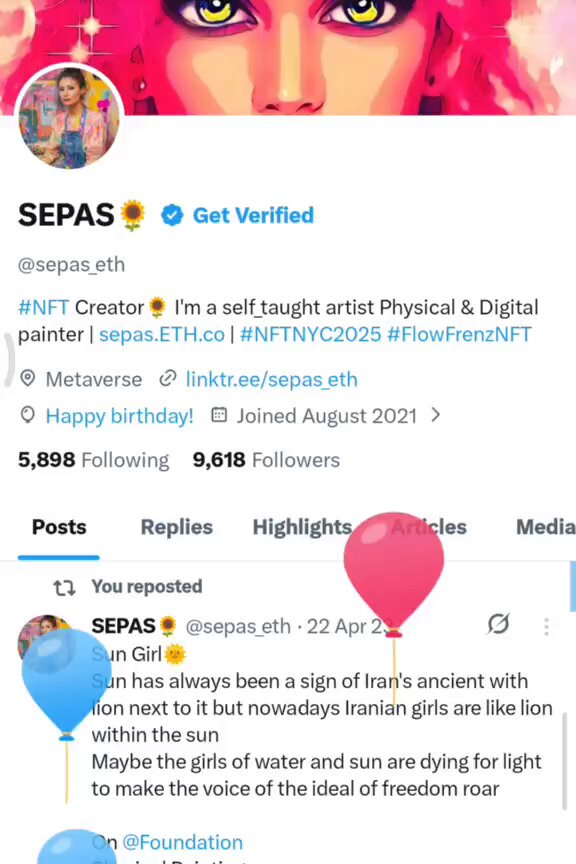This screenshot has height=864, width=576.
Task: Open the 5,898 Following list
Action: pos(94,460)
